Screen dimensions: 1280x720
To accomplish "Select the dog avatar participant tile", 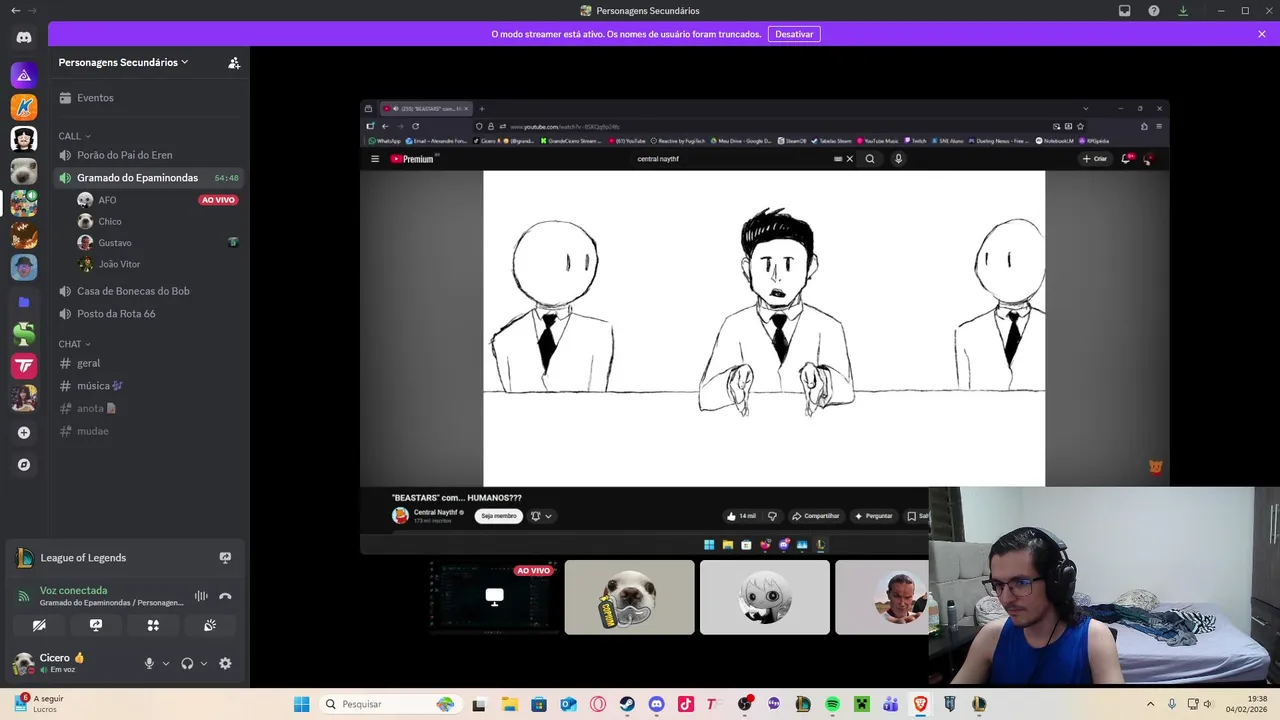I will pos(629,597).
